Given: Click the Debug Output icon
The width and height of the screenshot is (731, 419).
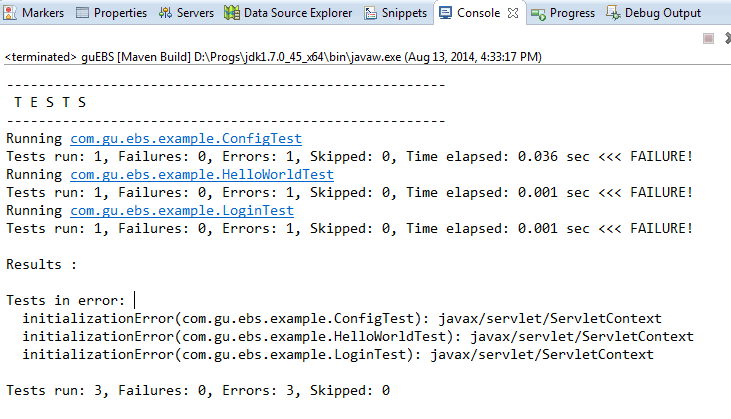Looking at the screenshot, I should pyautogui.click(x=613, y=13).
